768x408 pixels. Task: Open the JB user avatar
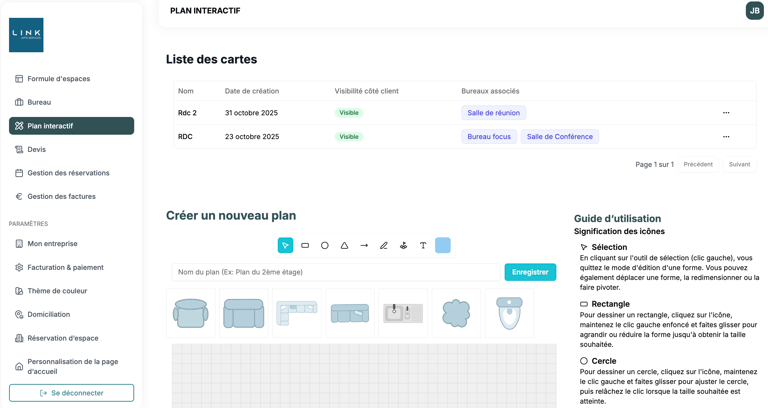coord(754,11)
